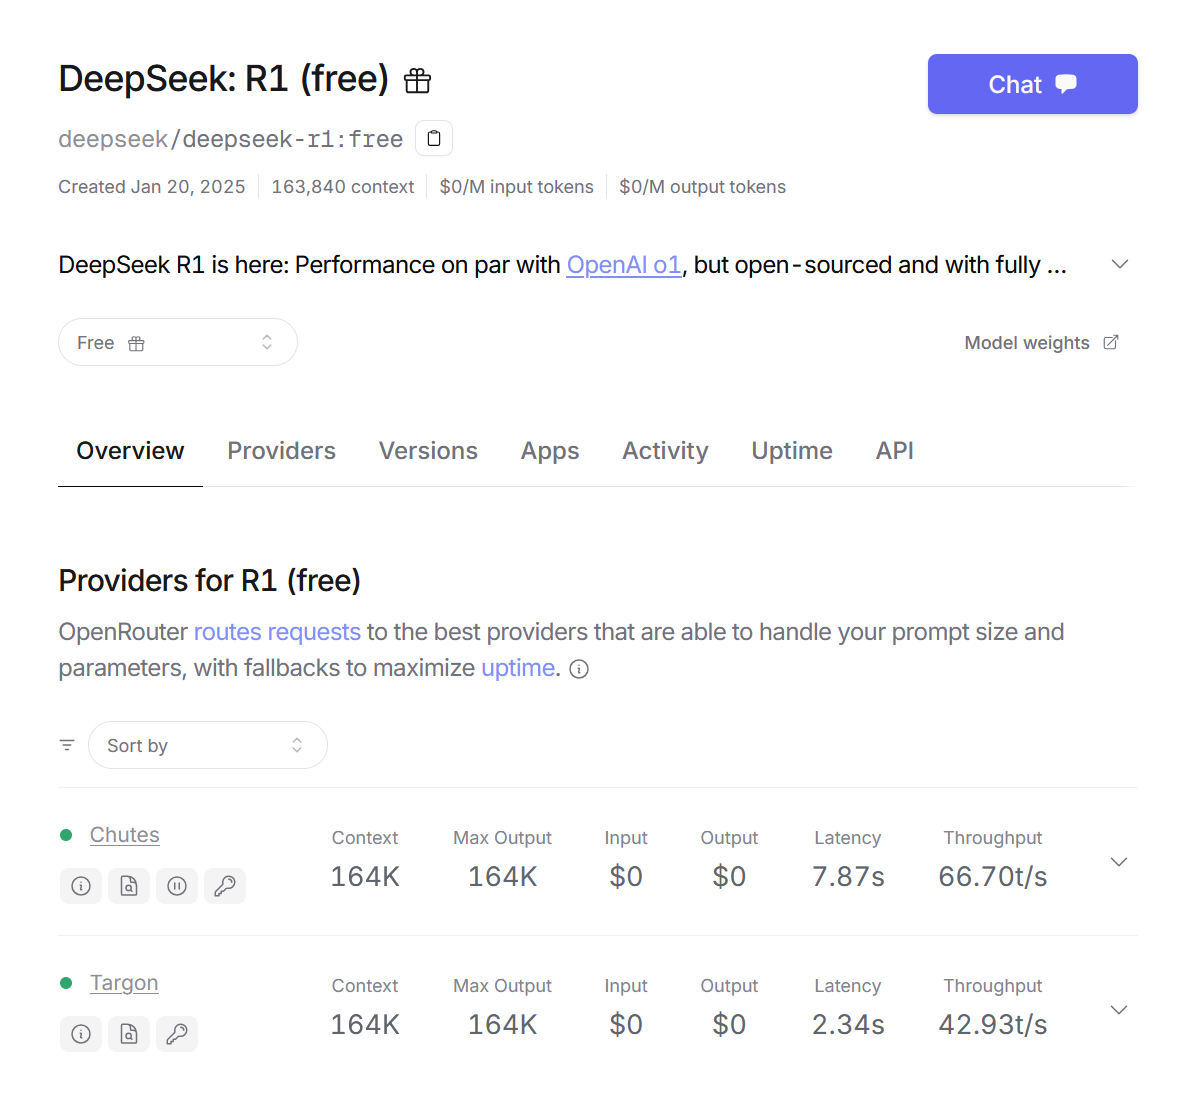Click the 163,840 context text
Image resolution: width=1177 pixels, height=1098 pixels.
342,187
